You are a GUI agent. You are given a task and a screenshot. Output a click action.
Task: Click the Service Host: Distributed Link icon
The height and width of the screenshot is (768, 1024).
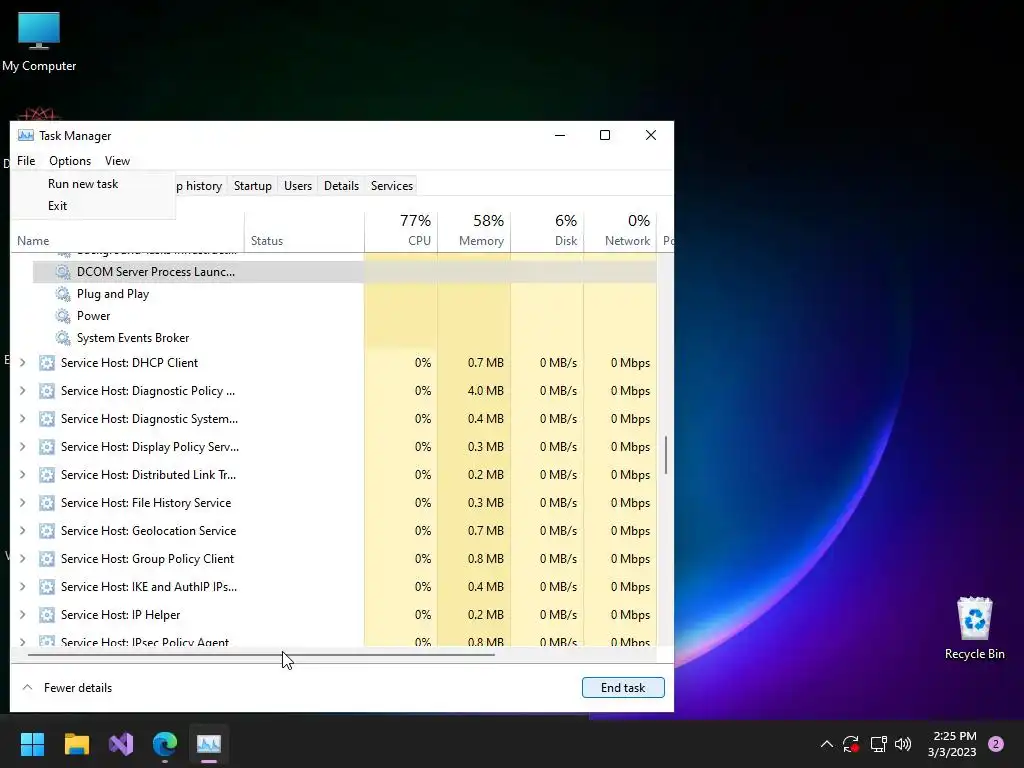click(46, 475)
